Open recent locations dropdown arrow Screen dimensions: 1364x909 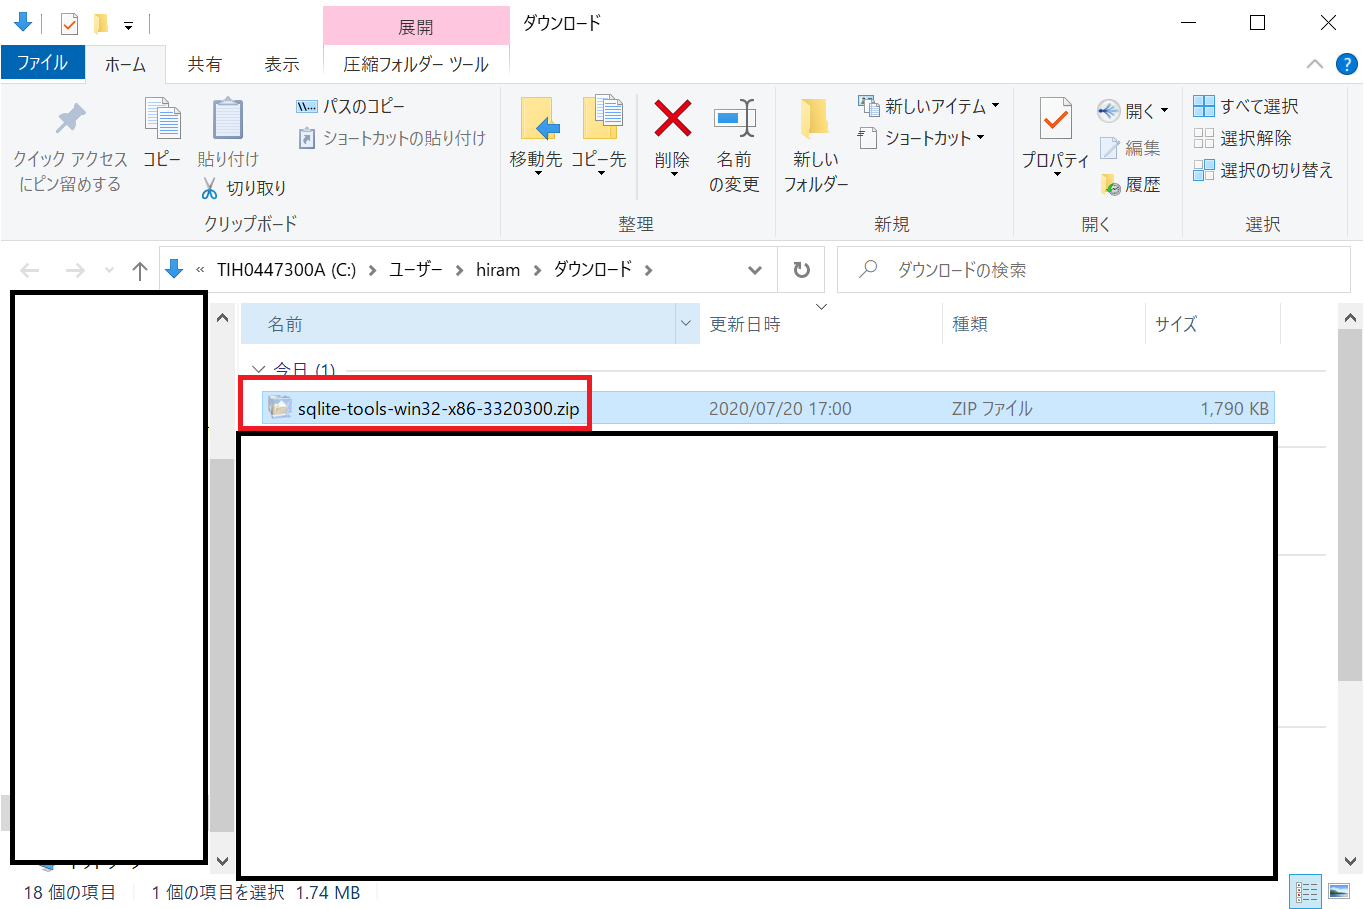tap(109, 270)
